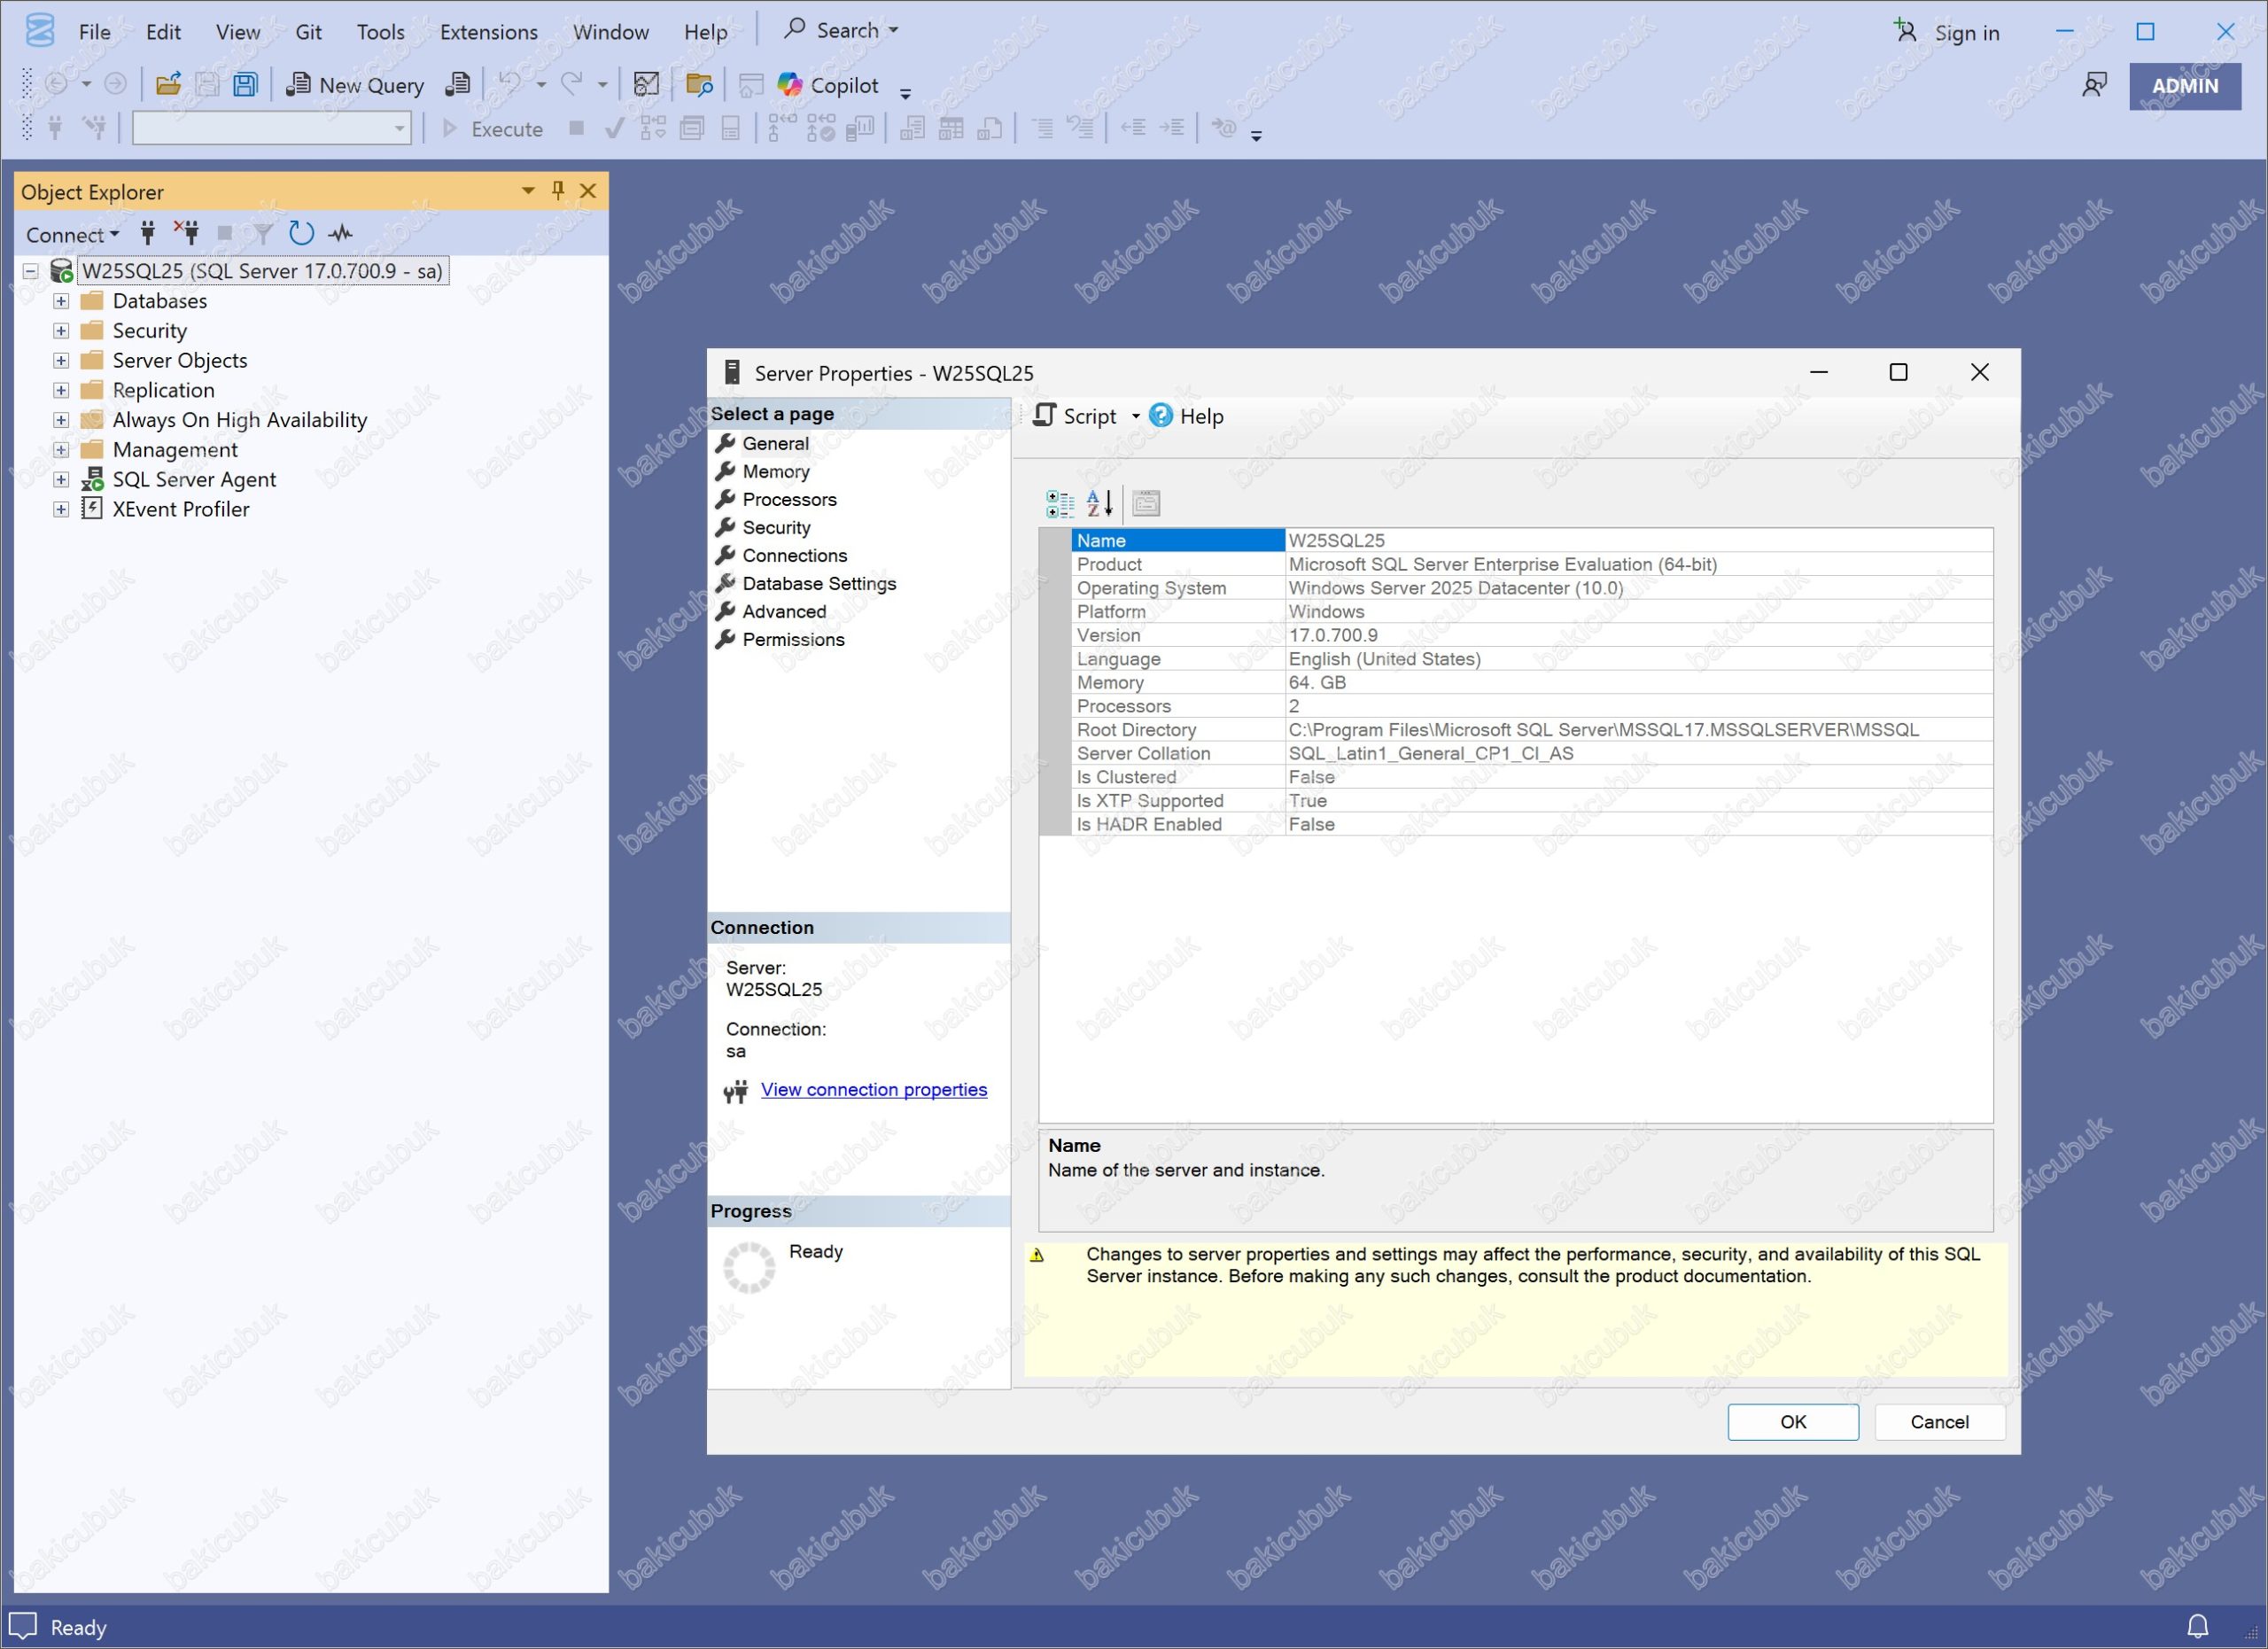Open the File menu
2268x1649 pixels.
pyautogui.click(x=95, y=32)
